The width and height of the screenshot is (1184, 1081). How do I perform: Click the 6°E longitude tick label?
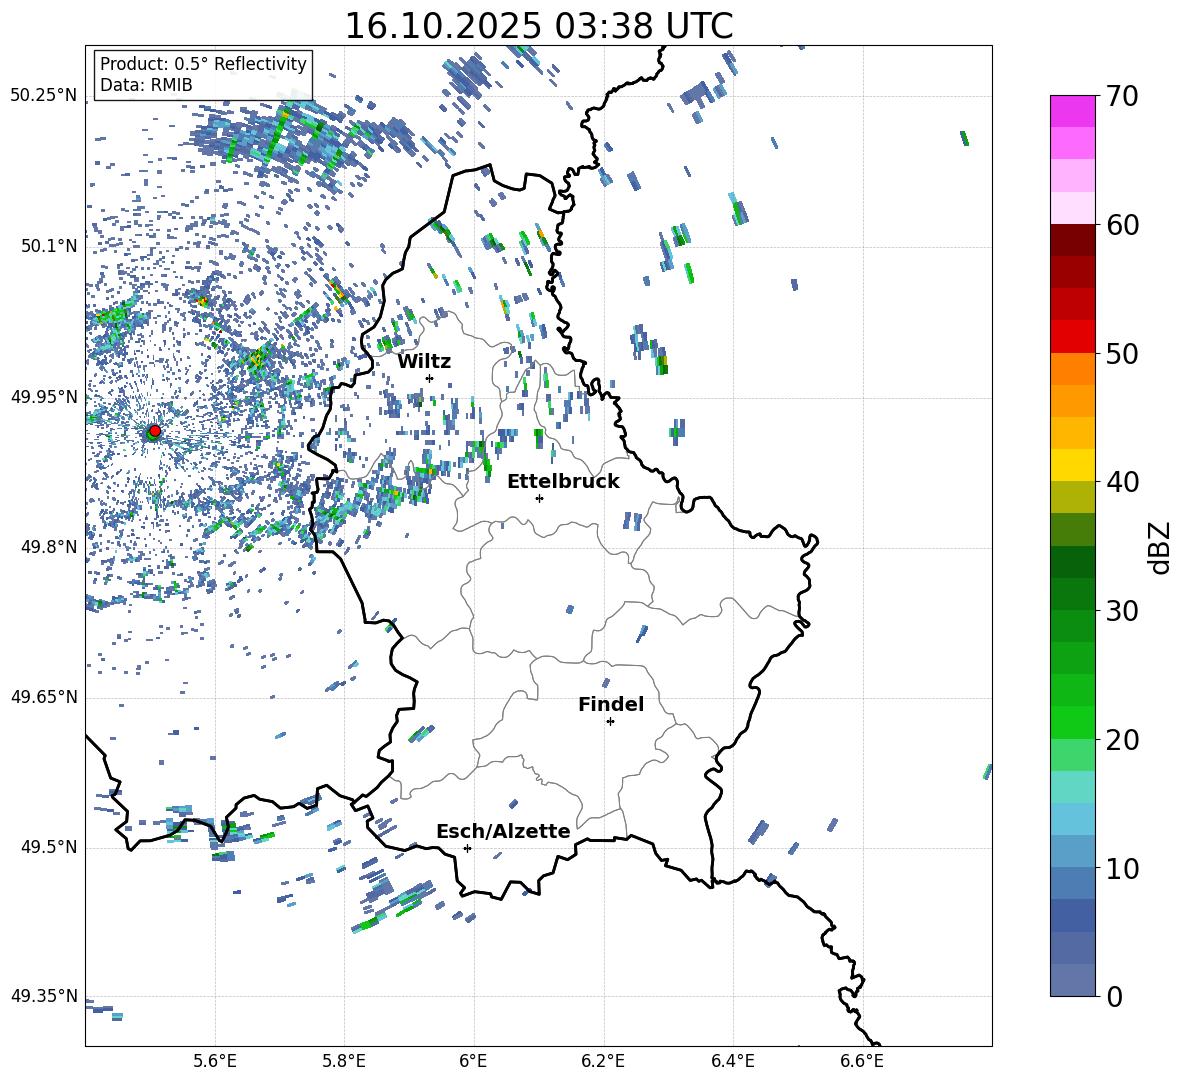474,1060
